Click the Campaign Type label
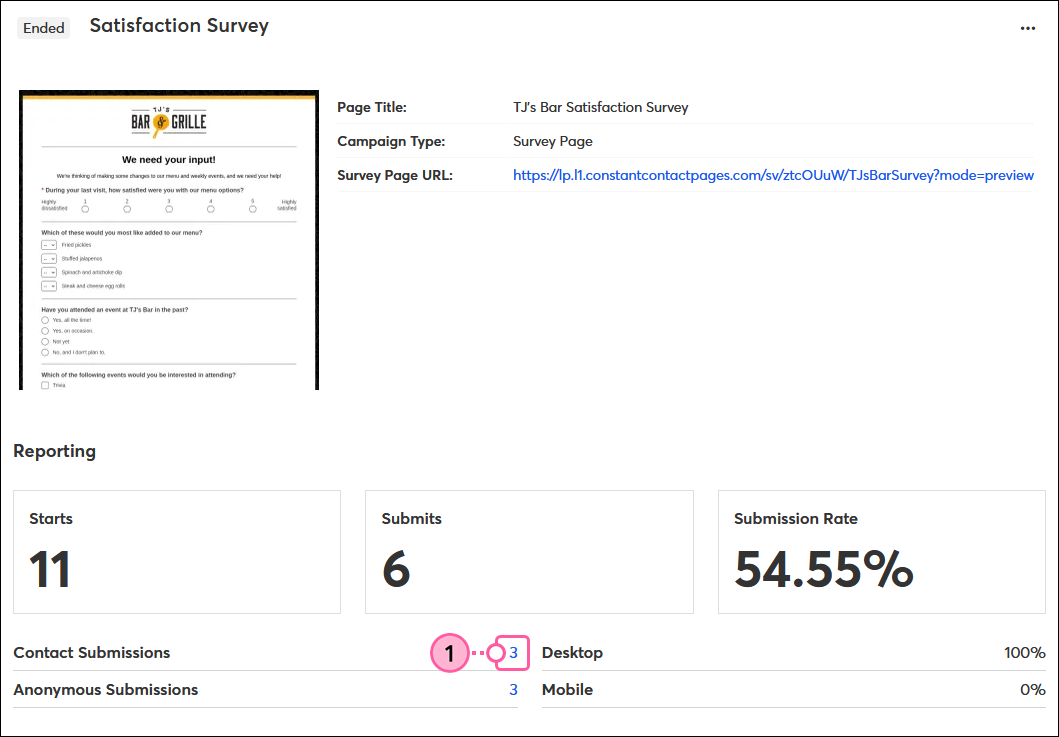The height and width of the screenshot is (737, 1059). (x=391, y=141)
